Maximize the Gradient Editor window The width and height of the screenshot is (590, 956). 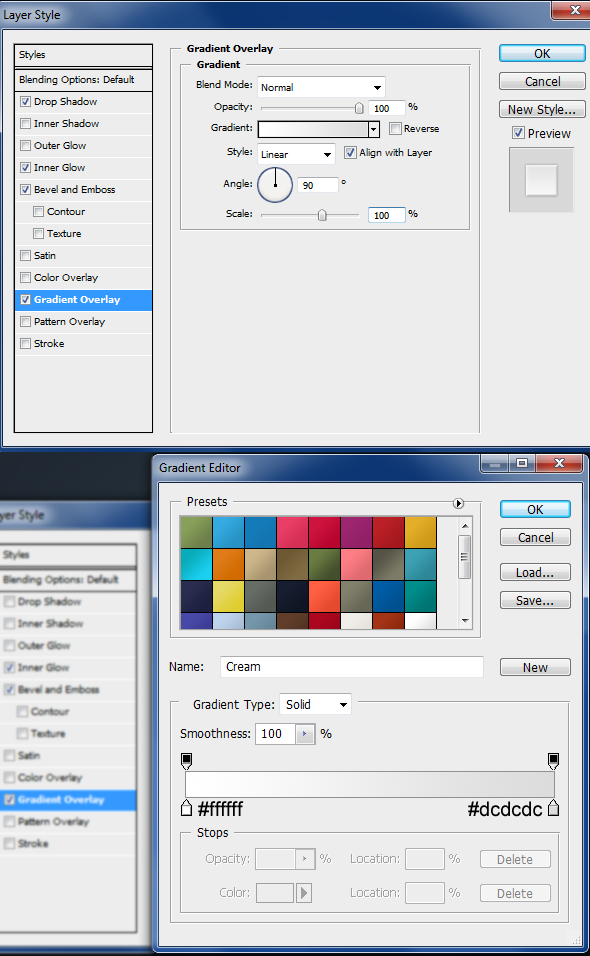(522, 463)
